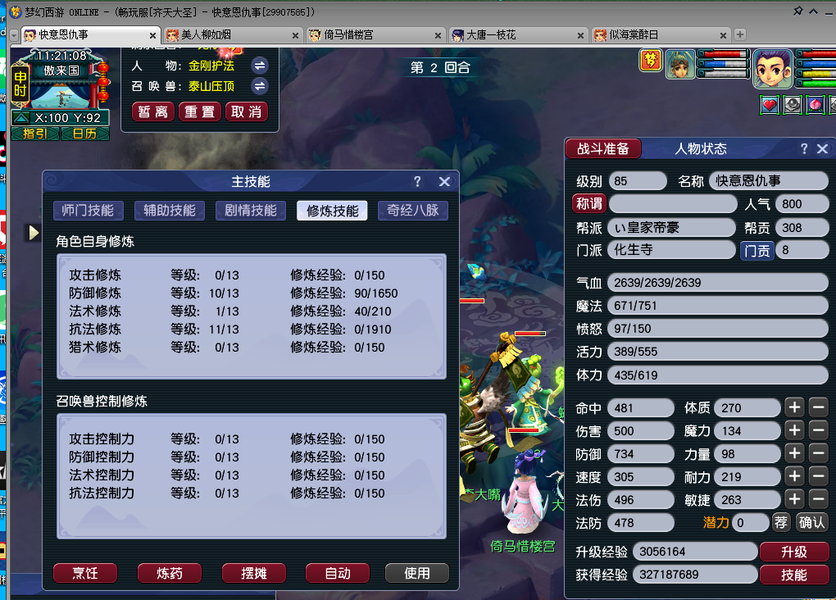Image resolution: width=836 pixels, height=600 pixels.
Task: Open the 指引 guide button
Action: [x=36, y=134]
